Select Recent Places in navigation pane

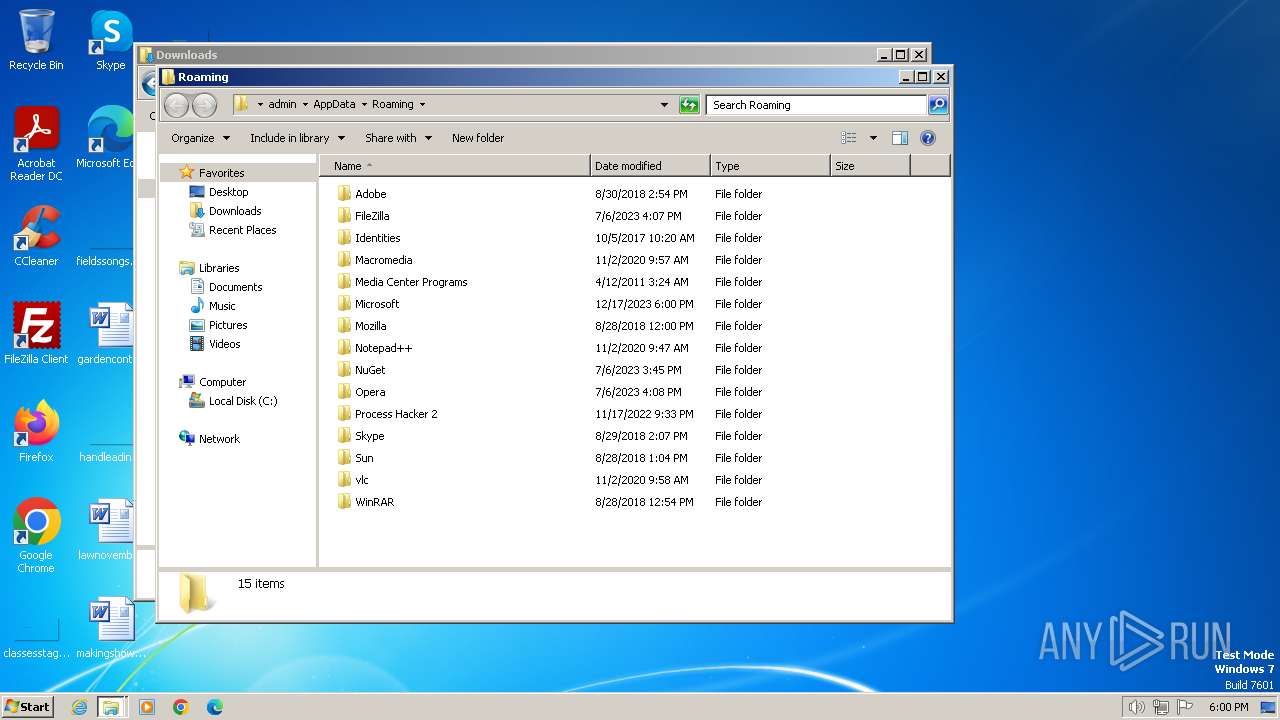click(x=242, y=230)
